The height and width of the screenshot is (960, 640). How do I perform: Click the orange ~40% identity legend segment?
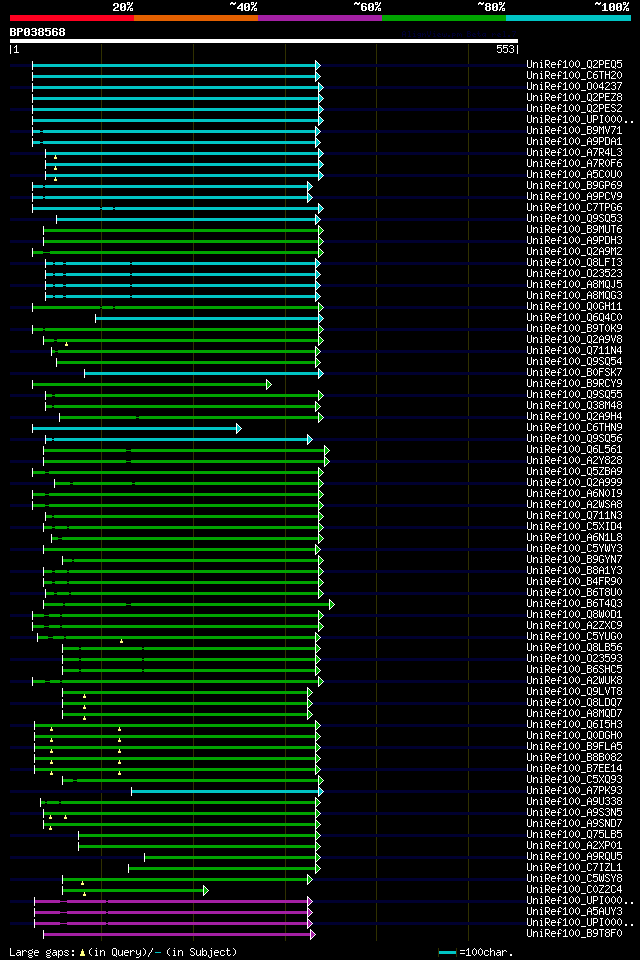coord(196,18)
